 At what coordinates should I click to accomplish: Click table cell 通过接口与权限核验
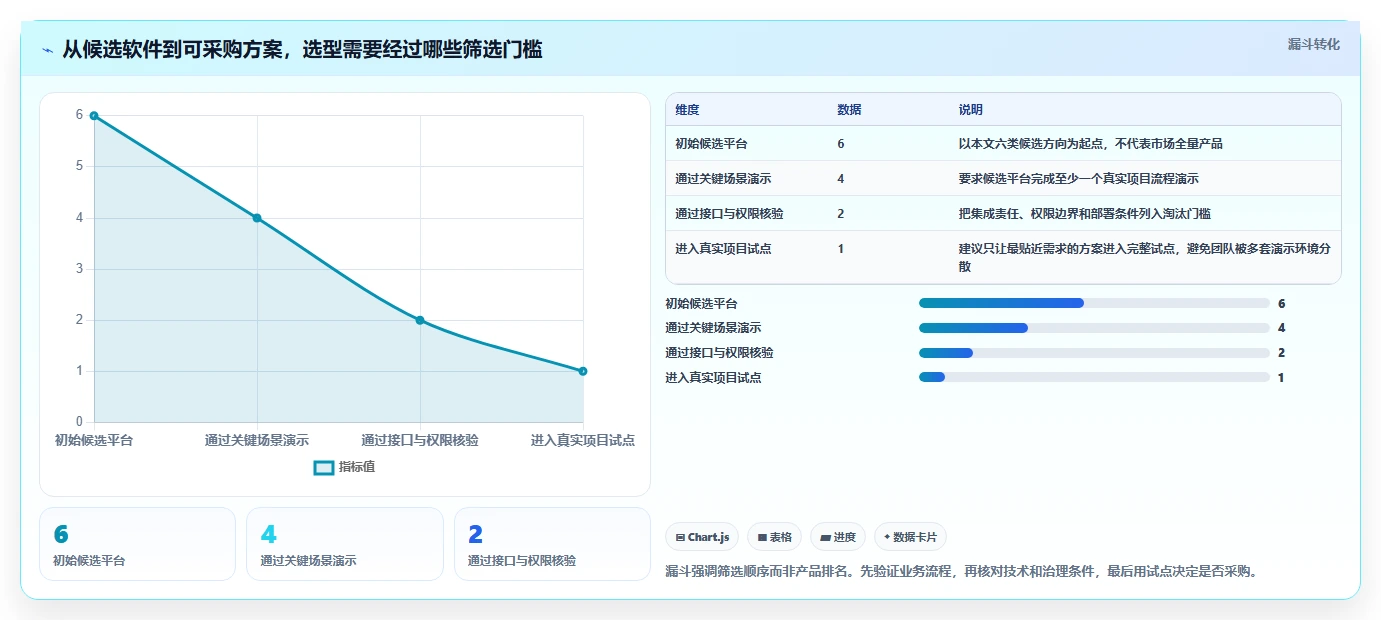click(729, 214)
